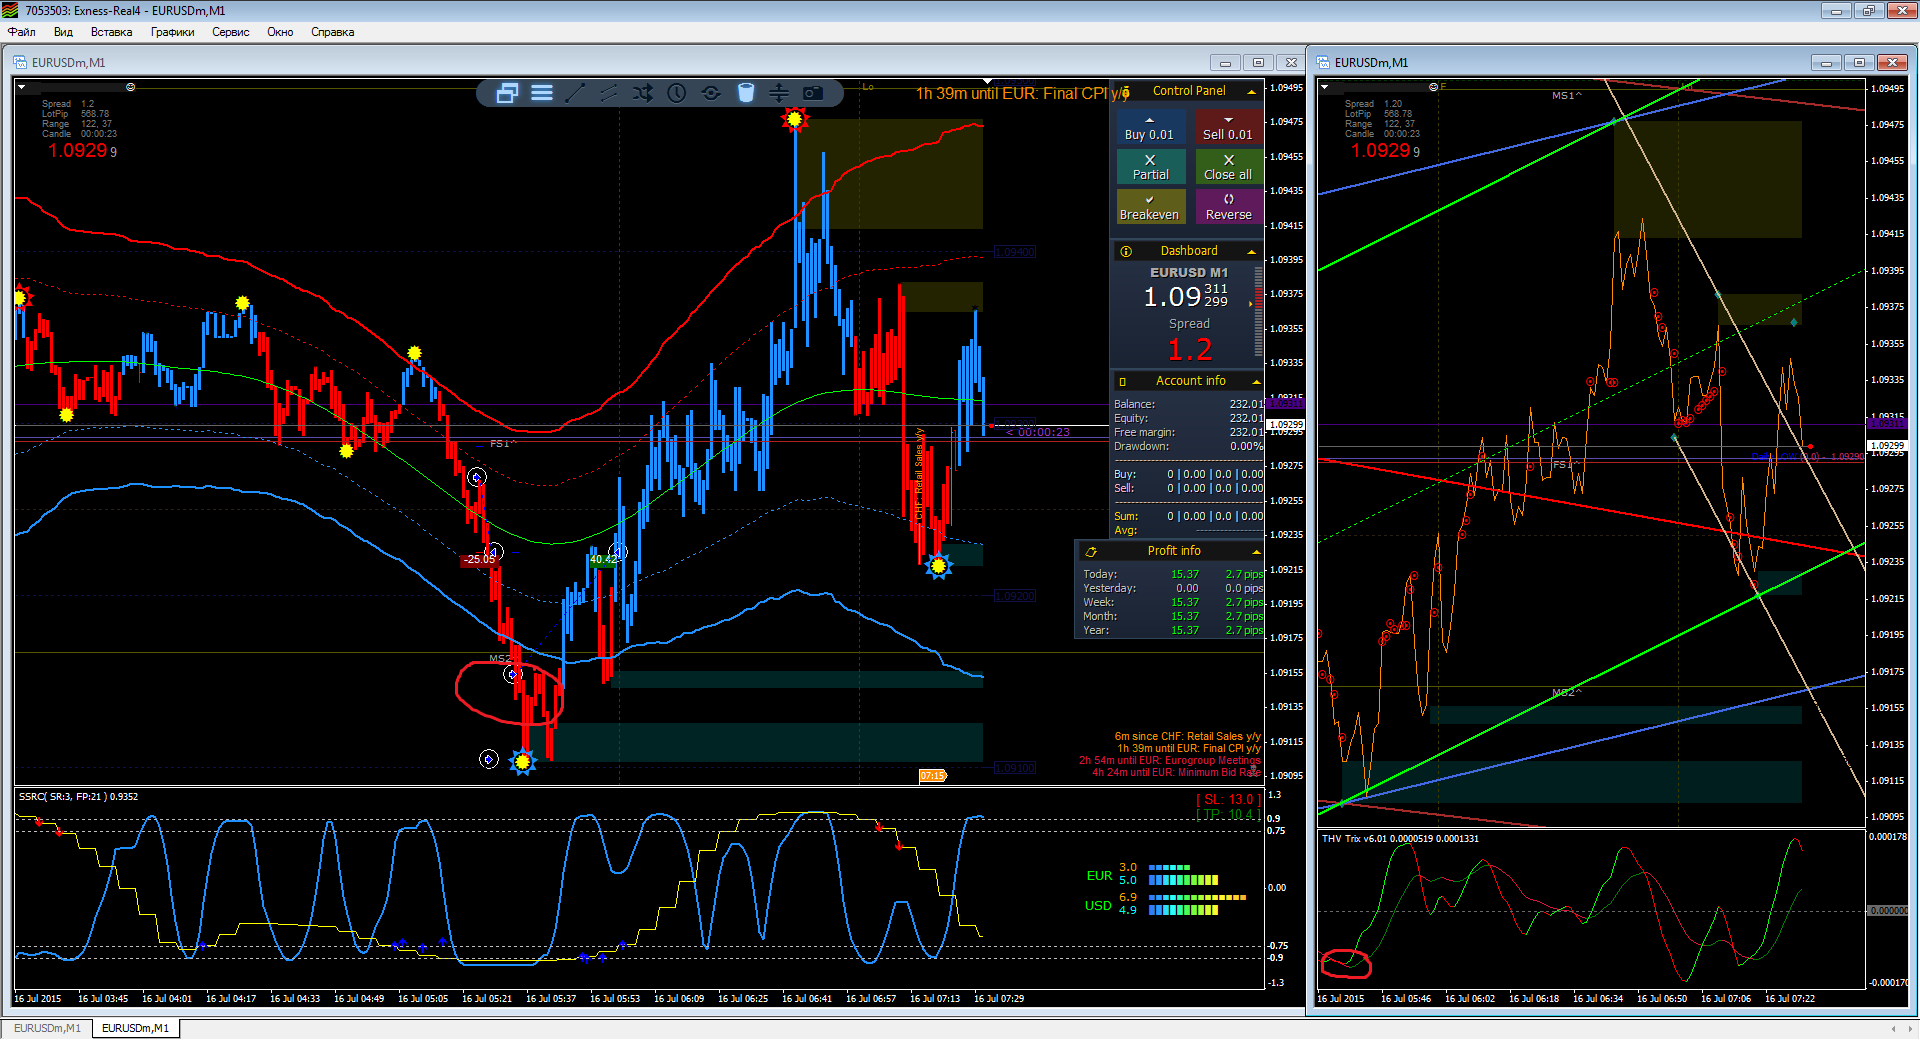Image resolution: width=1920 pixels, height=1040 pixels.
Task: Click the SSRC indicator label
Action: pos(78,797)
